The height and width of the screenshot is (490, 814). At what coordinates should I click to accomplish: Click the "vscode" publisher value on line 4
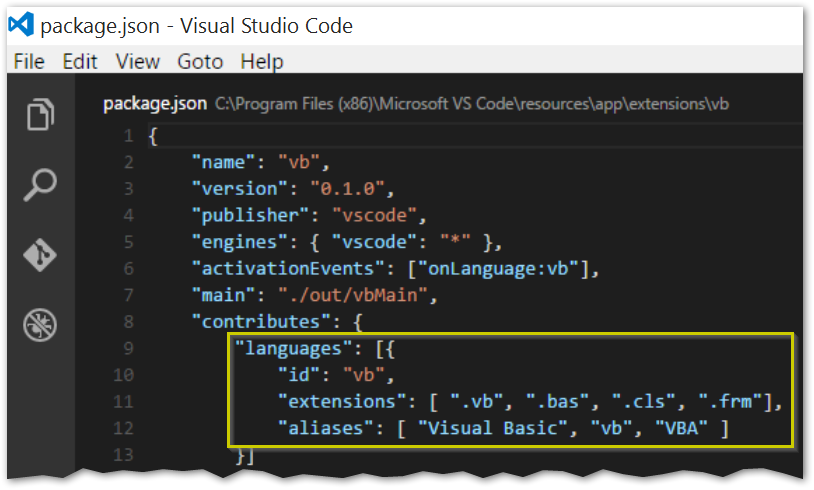click(374, 215)
